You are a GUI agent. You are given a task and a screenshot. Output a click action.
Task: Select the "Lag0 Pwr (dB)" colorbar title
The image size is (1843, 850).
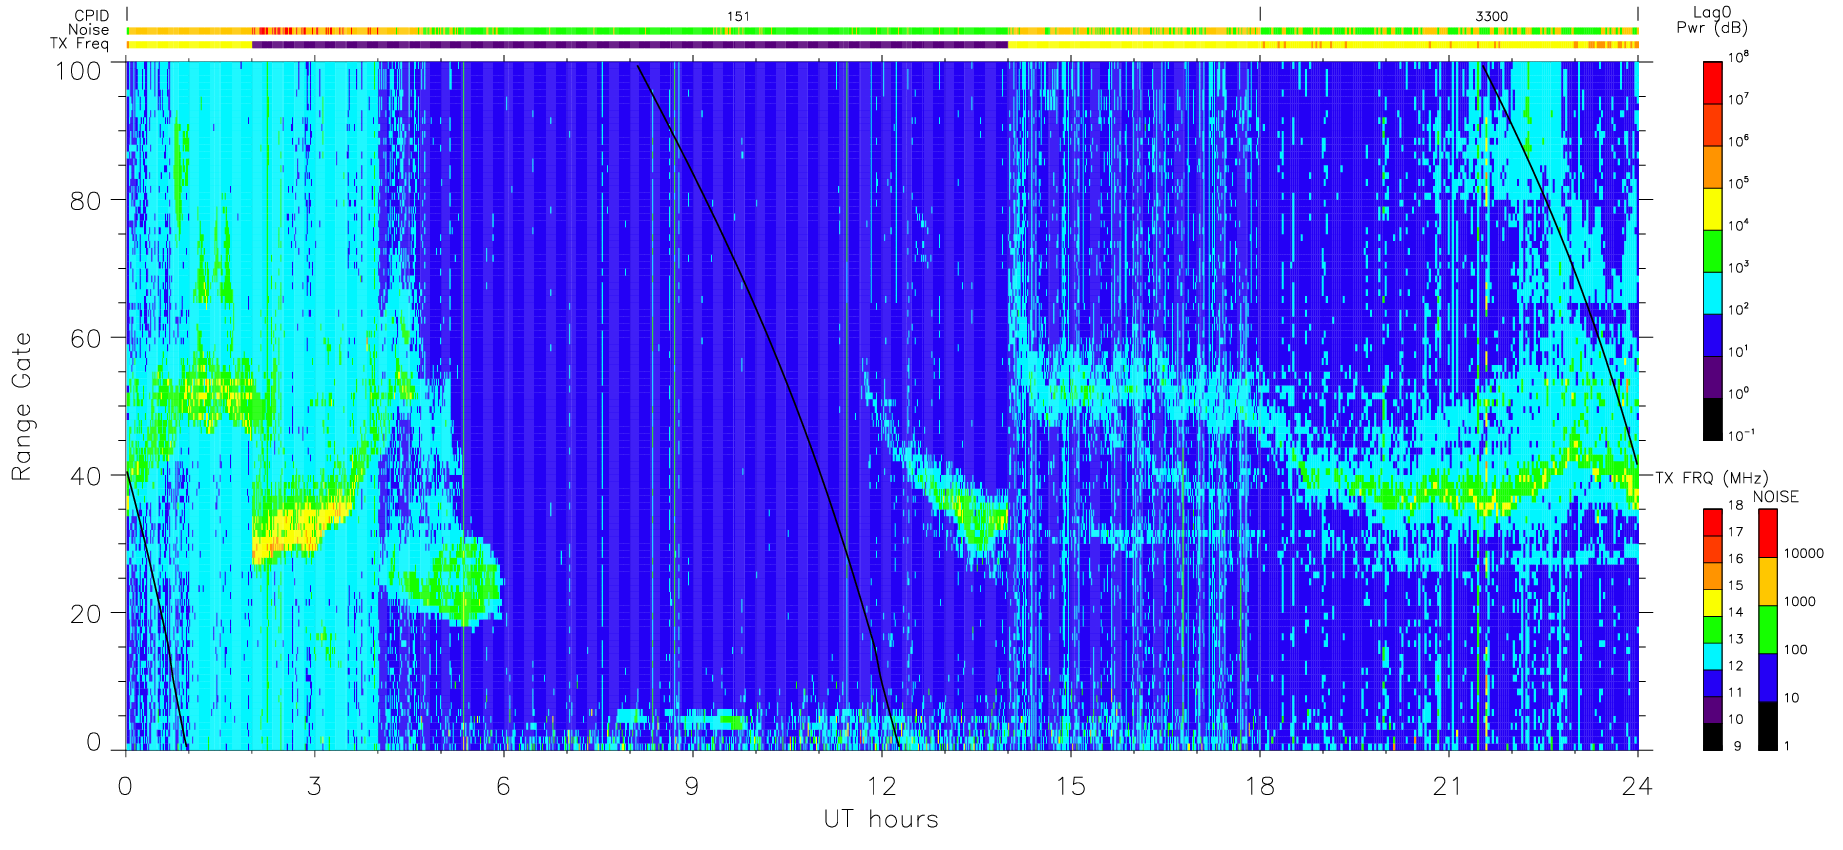1712,20
